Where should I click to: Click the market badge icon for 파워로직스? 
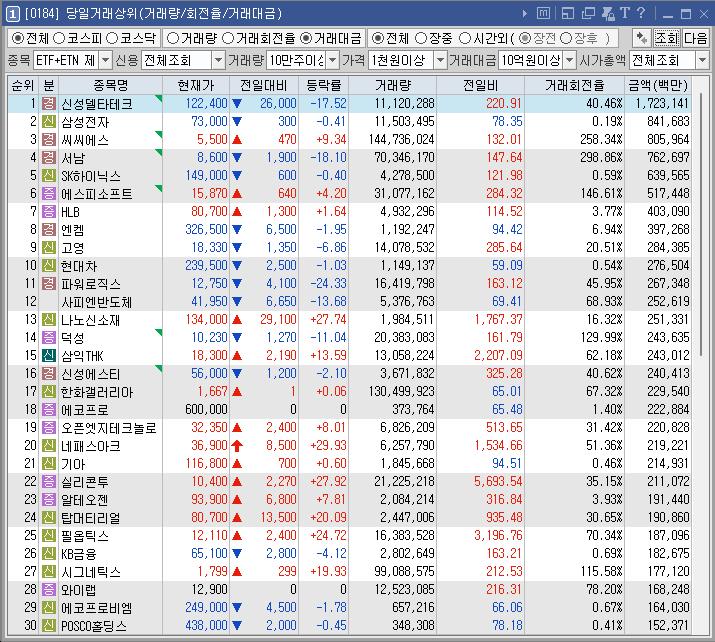49,284
